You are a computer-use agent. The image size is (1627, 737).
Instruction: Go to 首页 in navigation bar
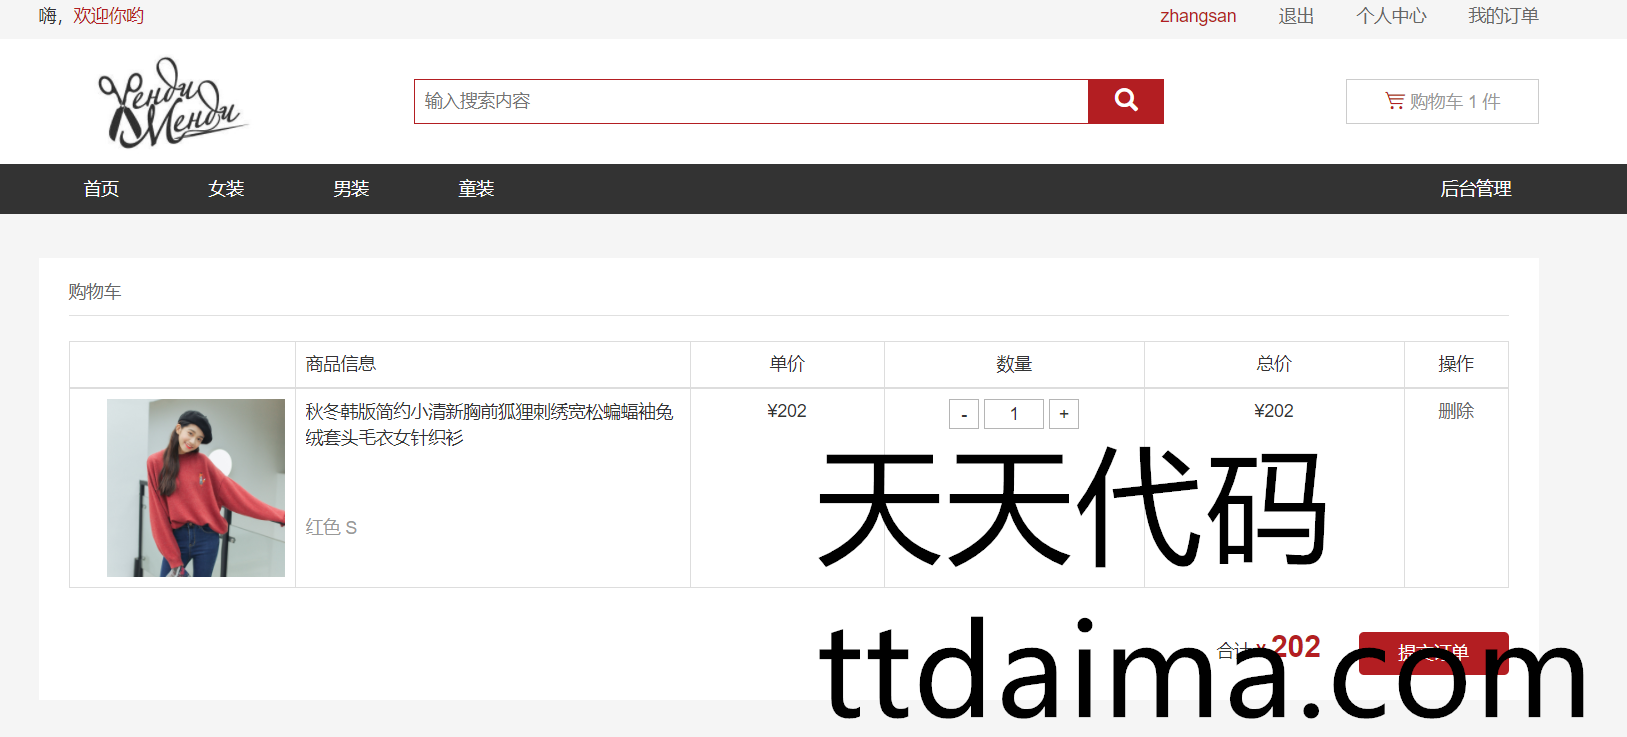click(x=101, y=189)
